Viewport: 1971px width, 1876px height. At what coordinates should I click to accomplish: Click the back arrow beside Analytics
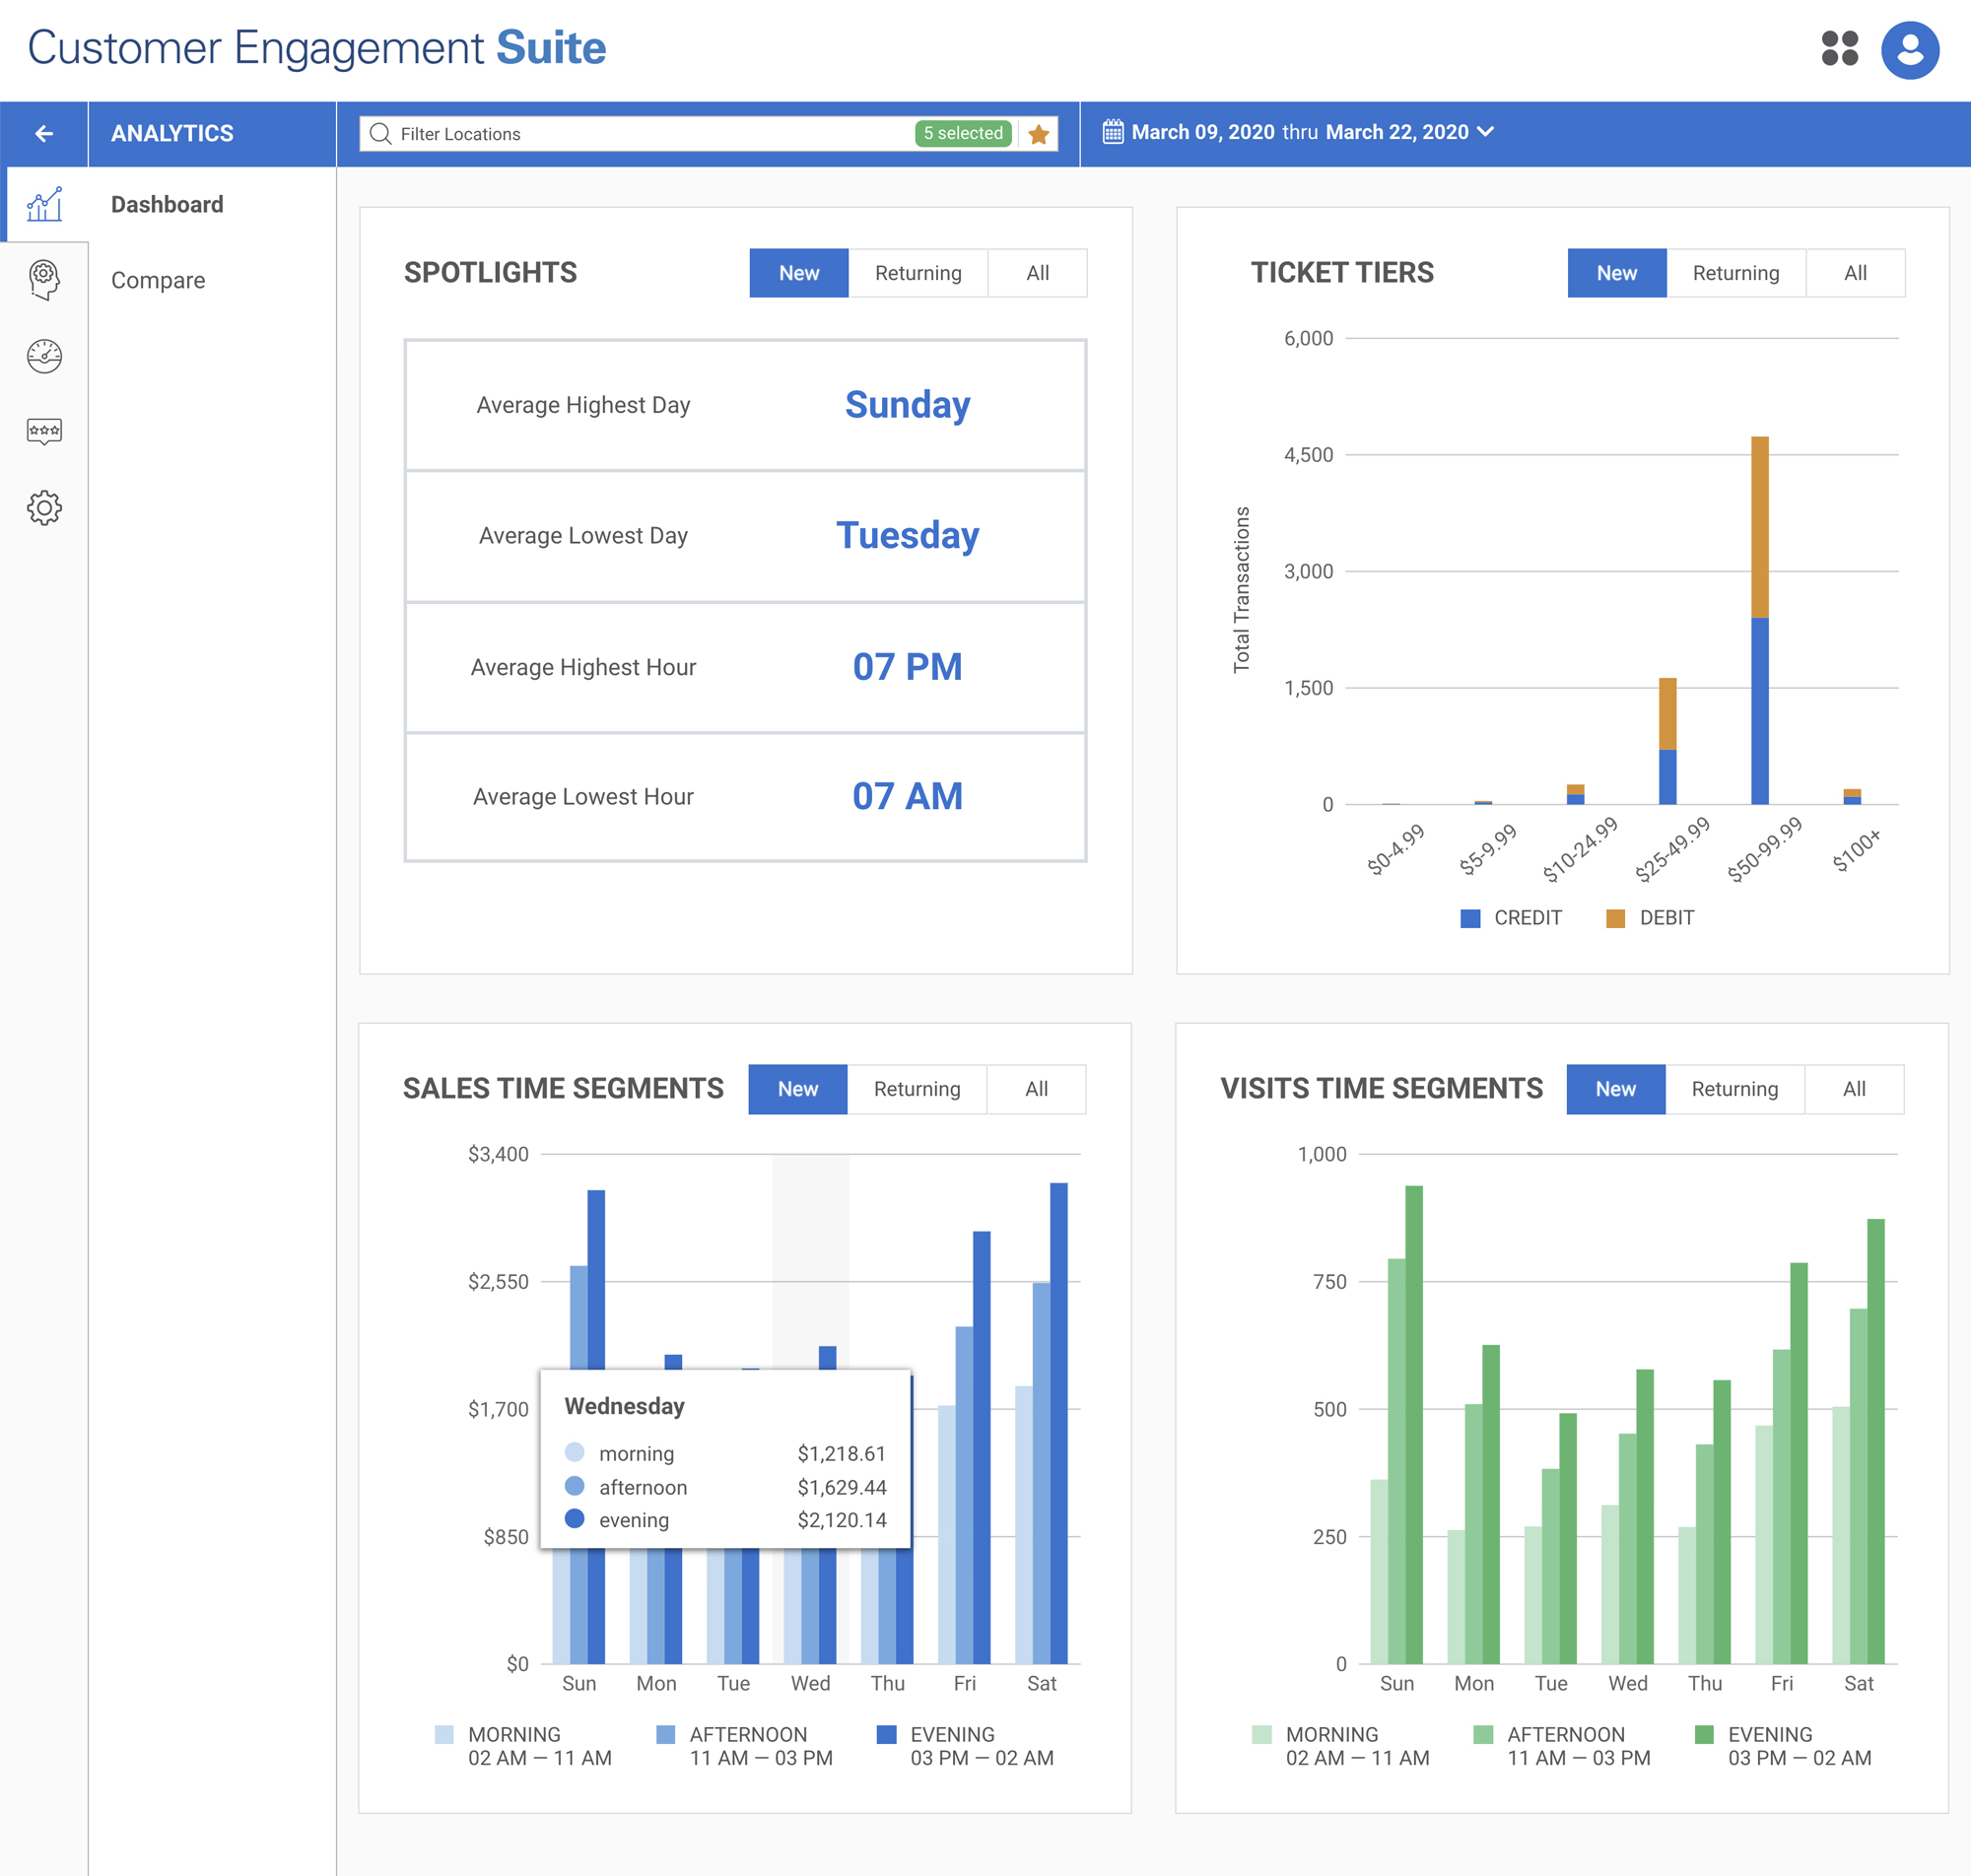[44, 133]
